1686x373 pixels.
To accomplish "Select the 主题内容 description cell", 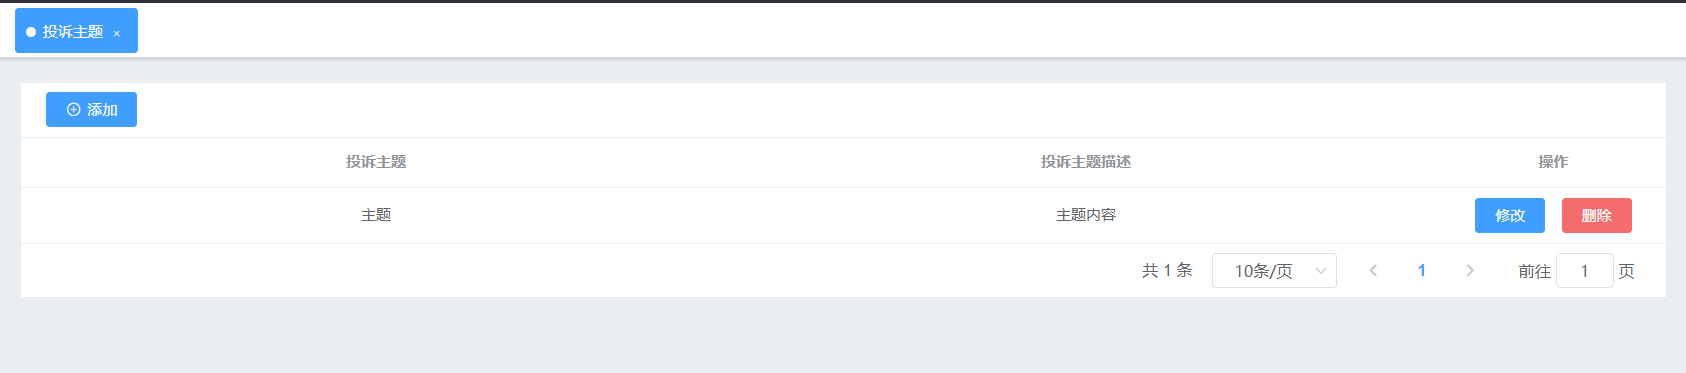I will (1086, 215).
